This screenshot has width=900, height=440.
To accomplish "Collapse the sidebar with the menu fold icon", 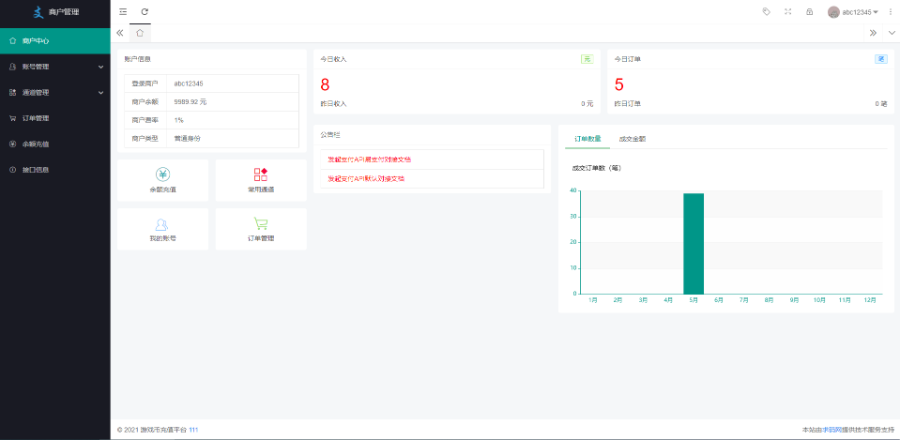I will pos(123,12).
